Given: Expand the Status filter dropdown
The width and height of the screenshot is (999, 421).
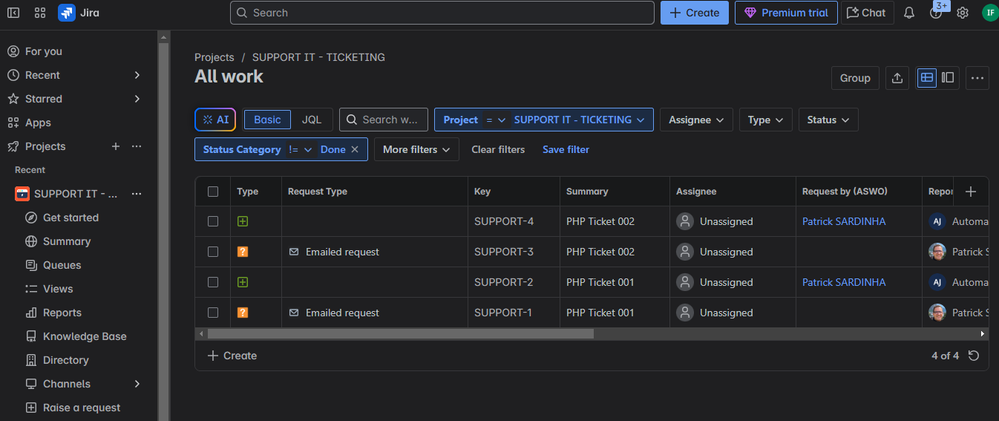Looking at the screenshot, I should (x=827, y=120).
